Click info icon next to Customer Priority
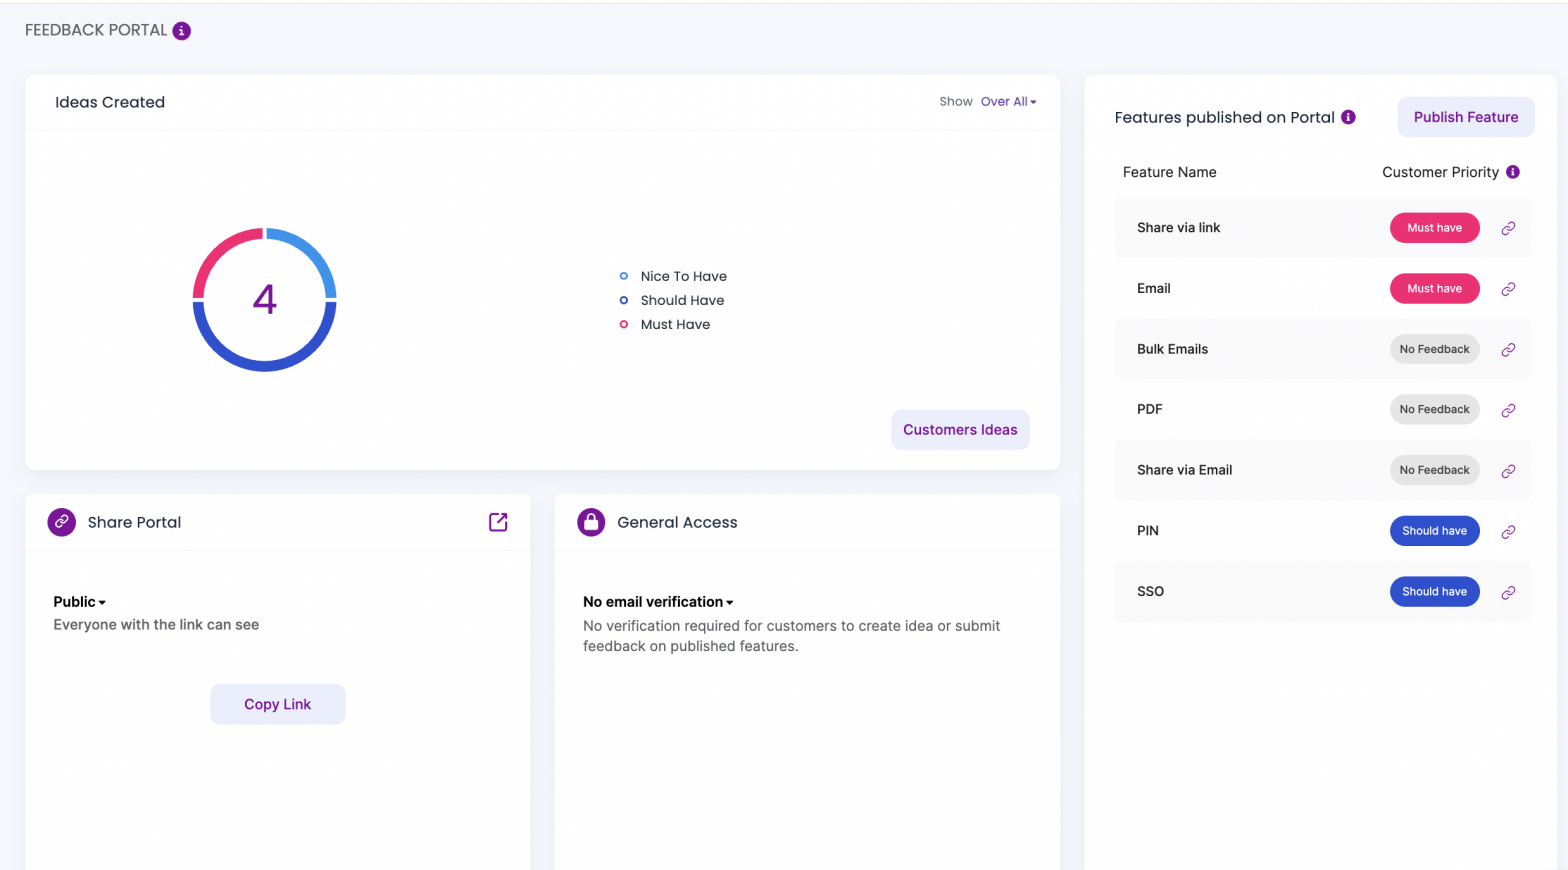 click(1513, 172)
